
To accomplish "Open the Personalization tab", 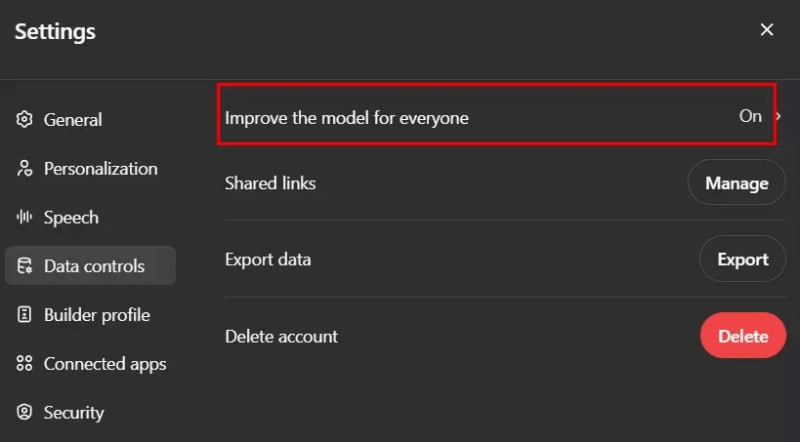I will pyautogui.click(x=100, y=169).
